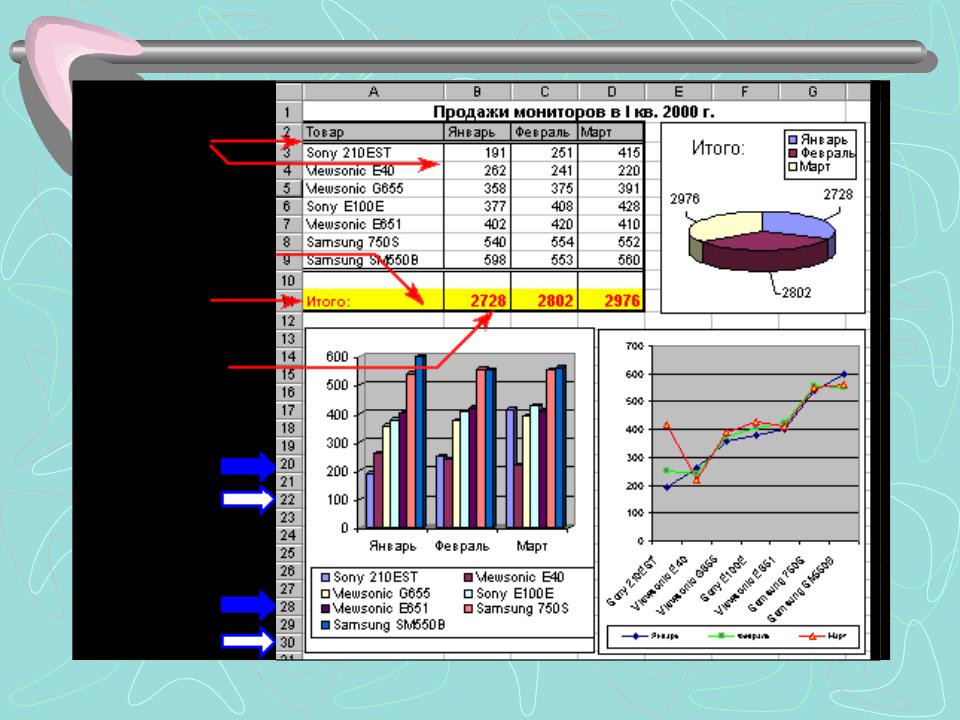Click cell with value 358
Image resolution: width=960 pixels, height=720 pixels.
[x=478, y=188]
